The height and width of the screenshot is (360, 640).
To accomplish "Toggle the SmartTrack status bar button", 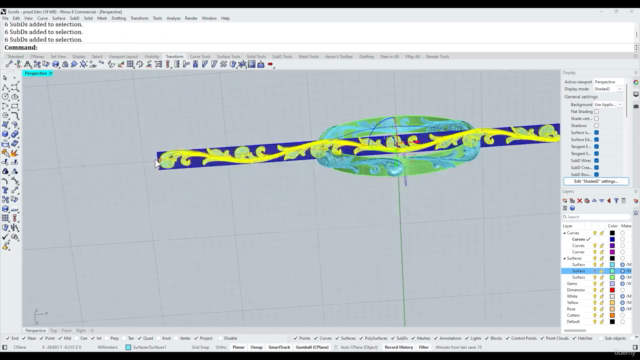I will [x=279, y=347].
